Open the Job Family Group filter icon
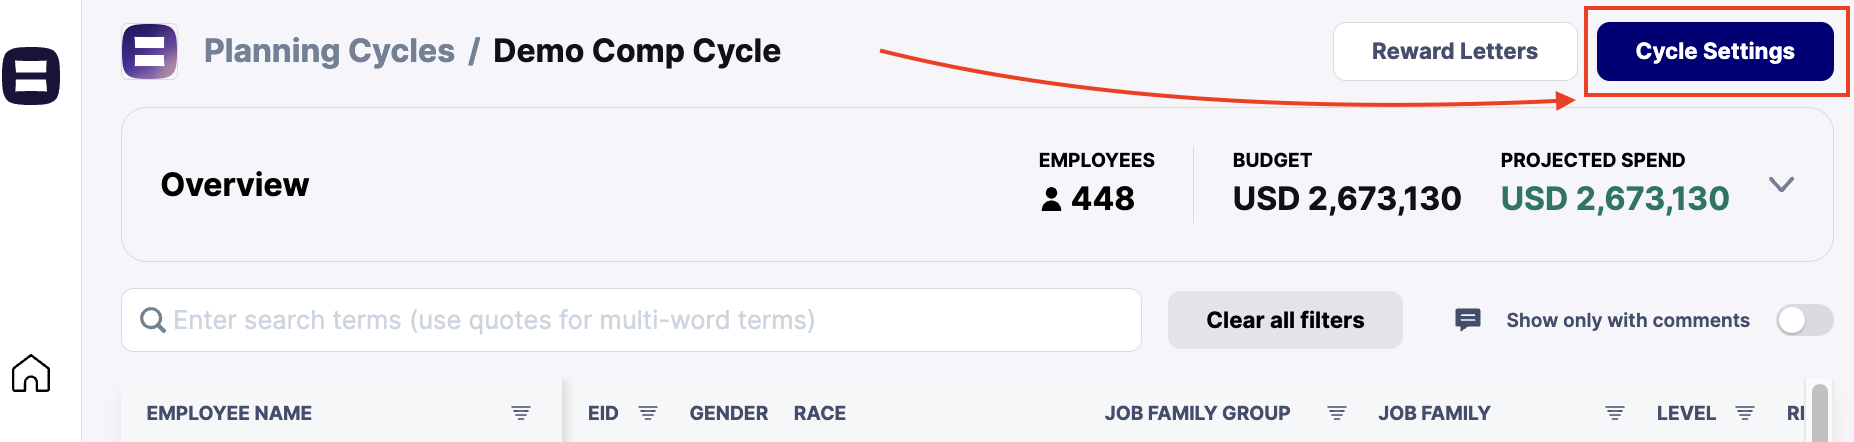Viewport: 1854px width, 442px height. point(1337,413)
